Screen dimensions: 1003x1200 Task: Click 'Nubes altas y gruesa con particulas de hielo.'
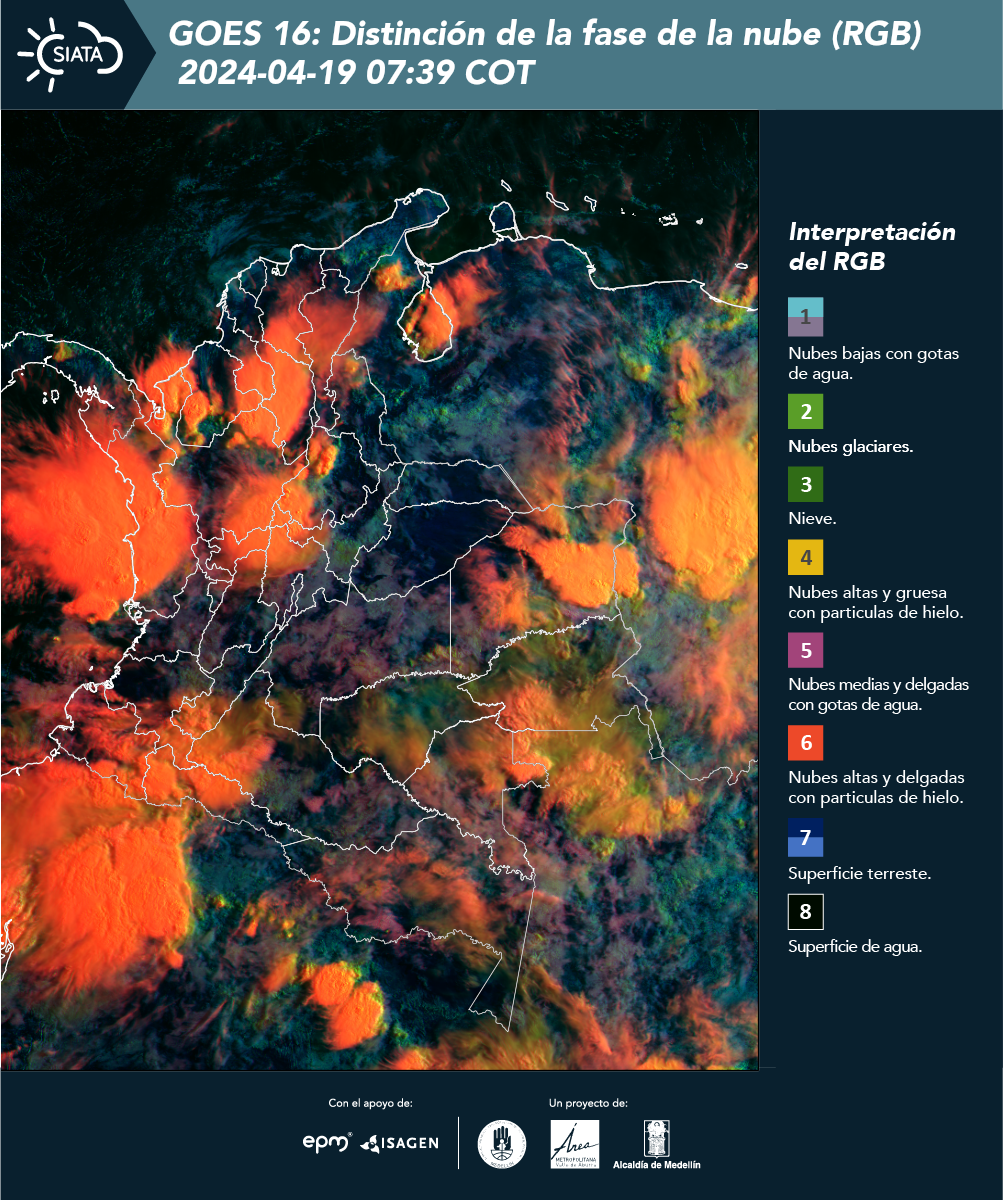(875, 603)
